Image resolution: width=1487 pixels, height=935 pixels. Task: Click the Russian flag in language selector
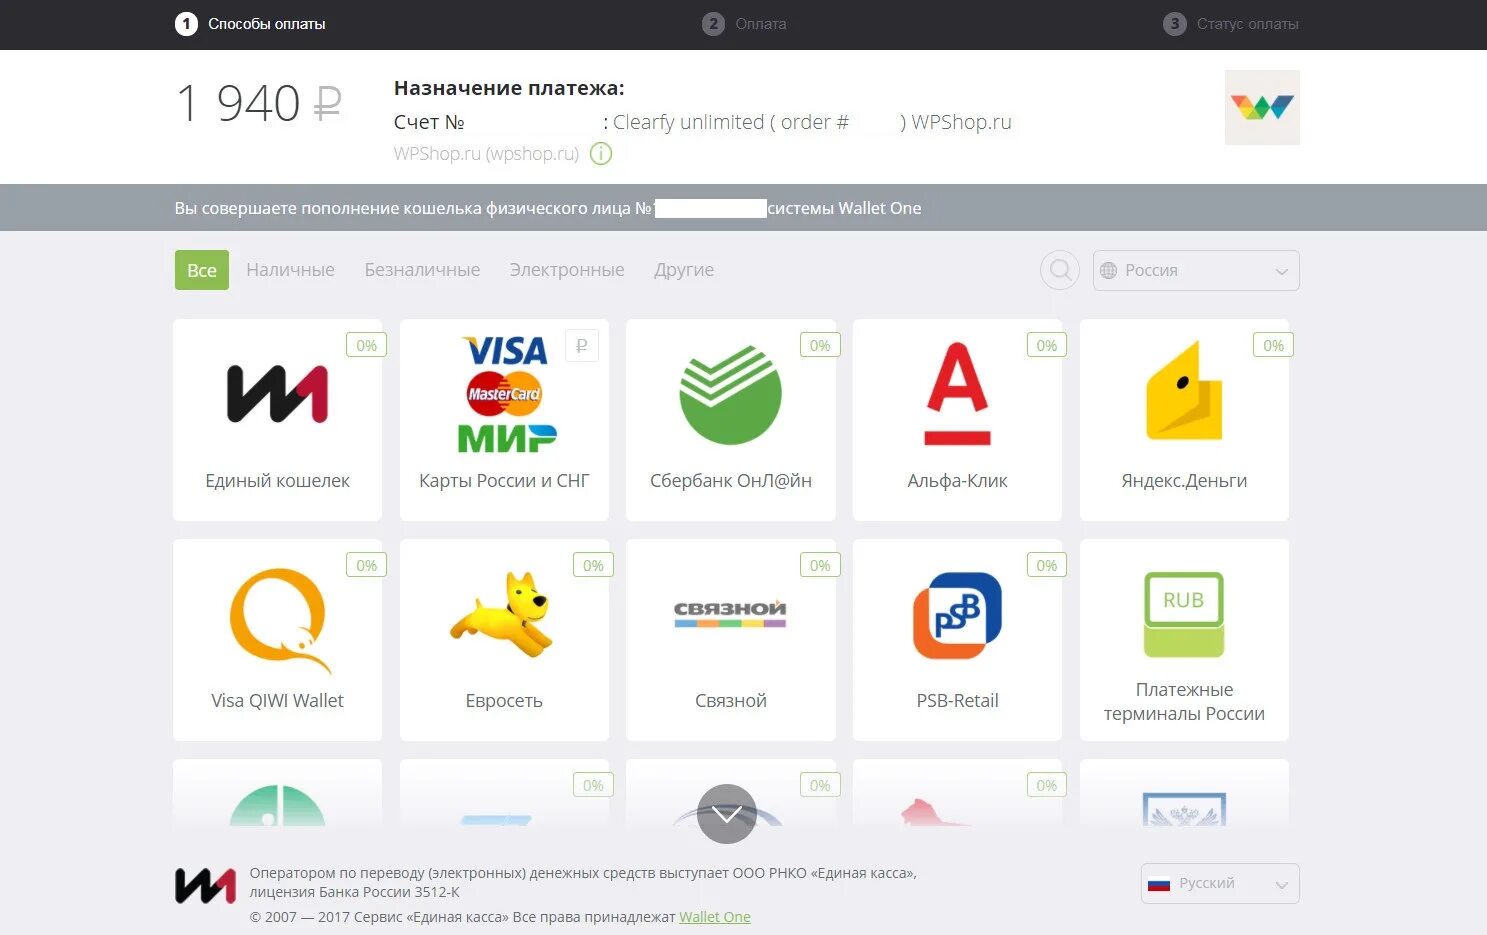point(1159,884)
